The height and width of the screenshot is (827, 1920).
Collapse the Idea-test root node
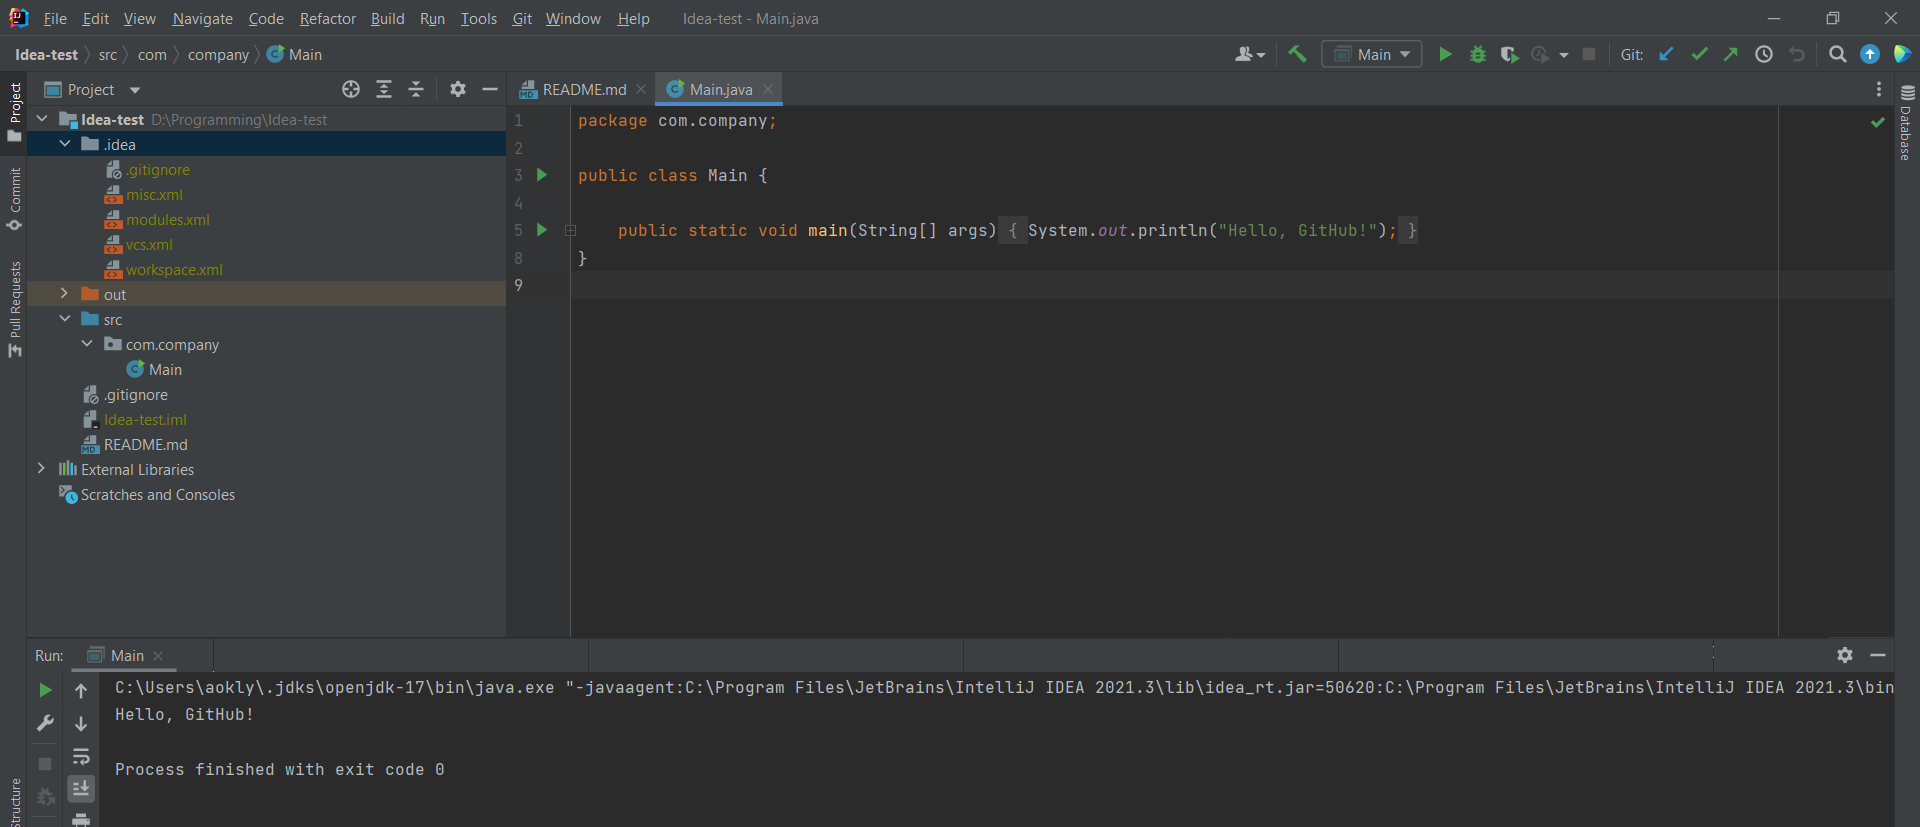pyautogui.click(x=42, y=119)
